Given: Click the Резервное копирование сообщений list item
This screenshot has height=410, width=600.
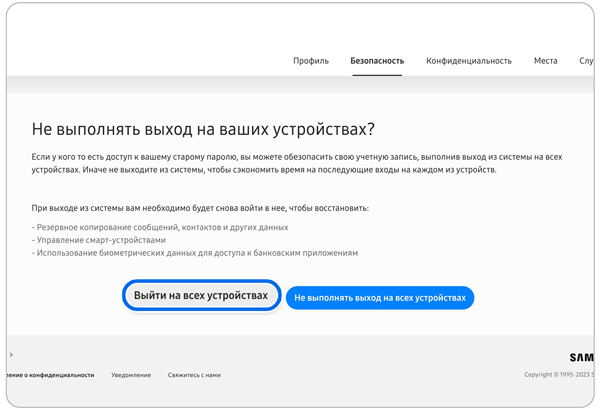Looking at the screenshot, I should [x=159, y=228].
